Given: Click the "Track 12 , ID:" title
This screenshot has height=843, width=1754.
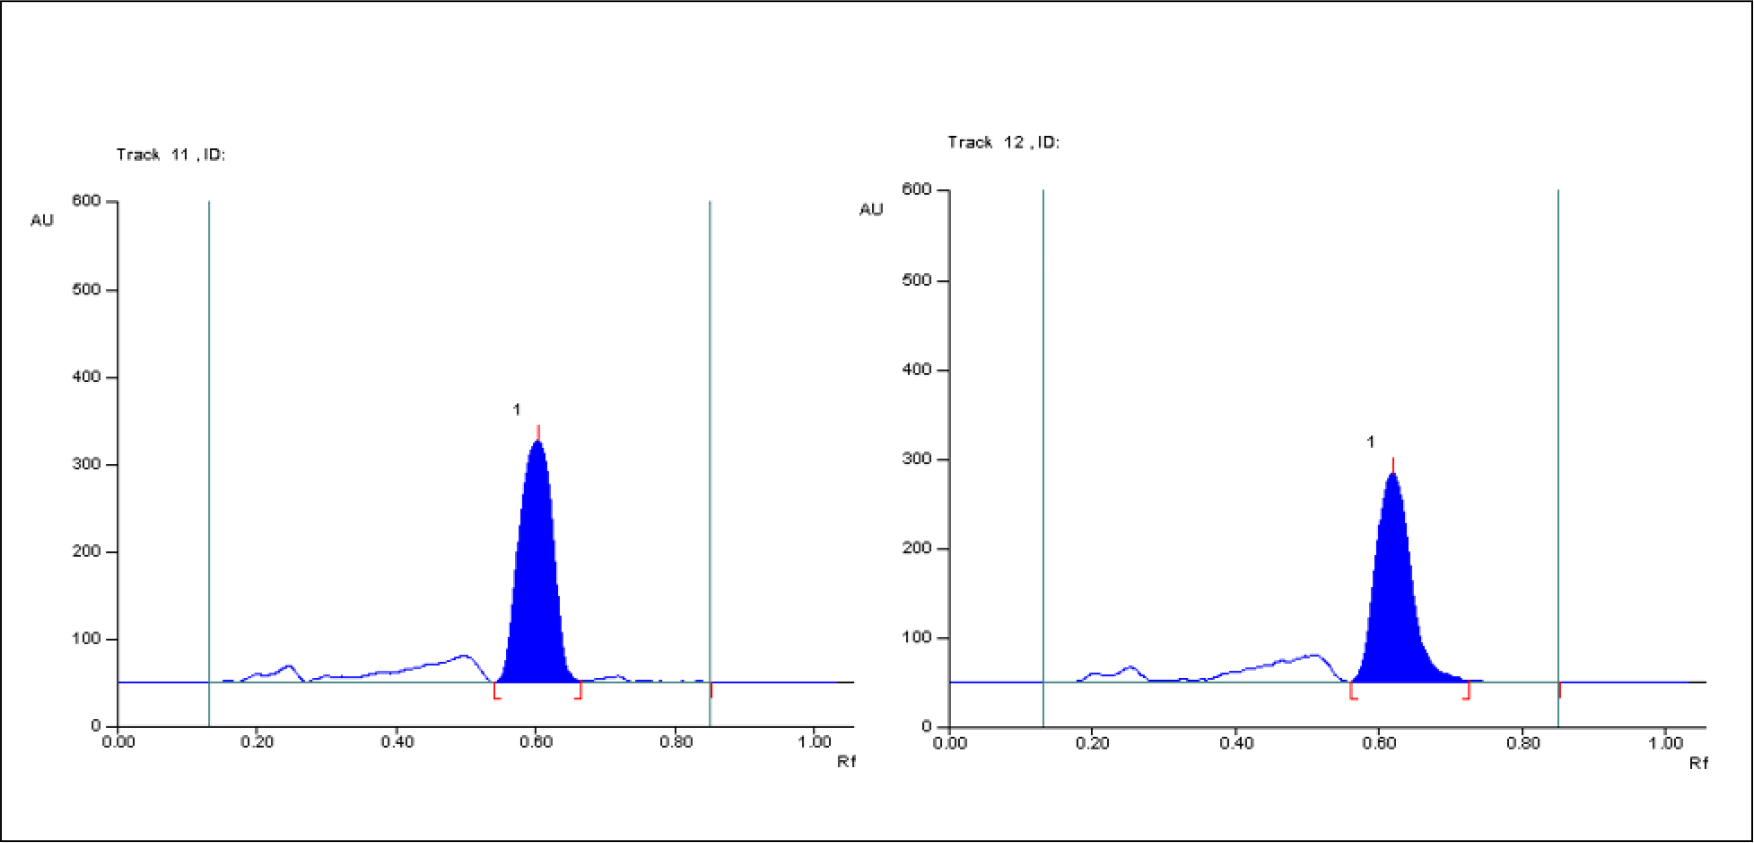Looking at the screenshot, I should point(1003,142).
